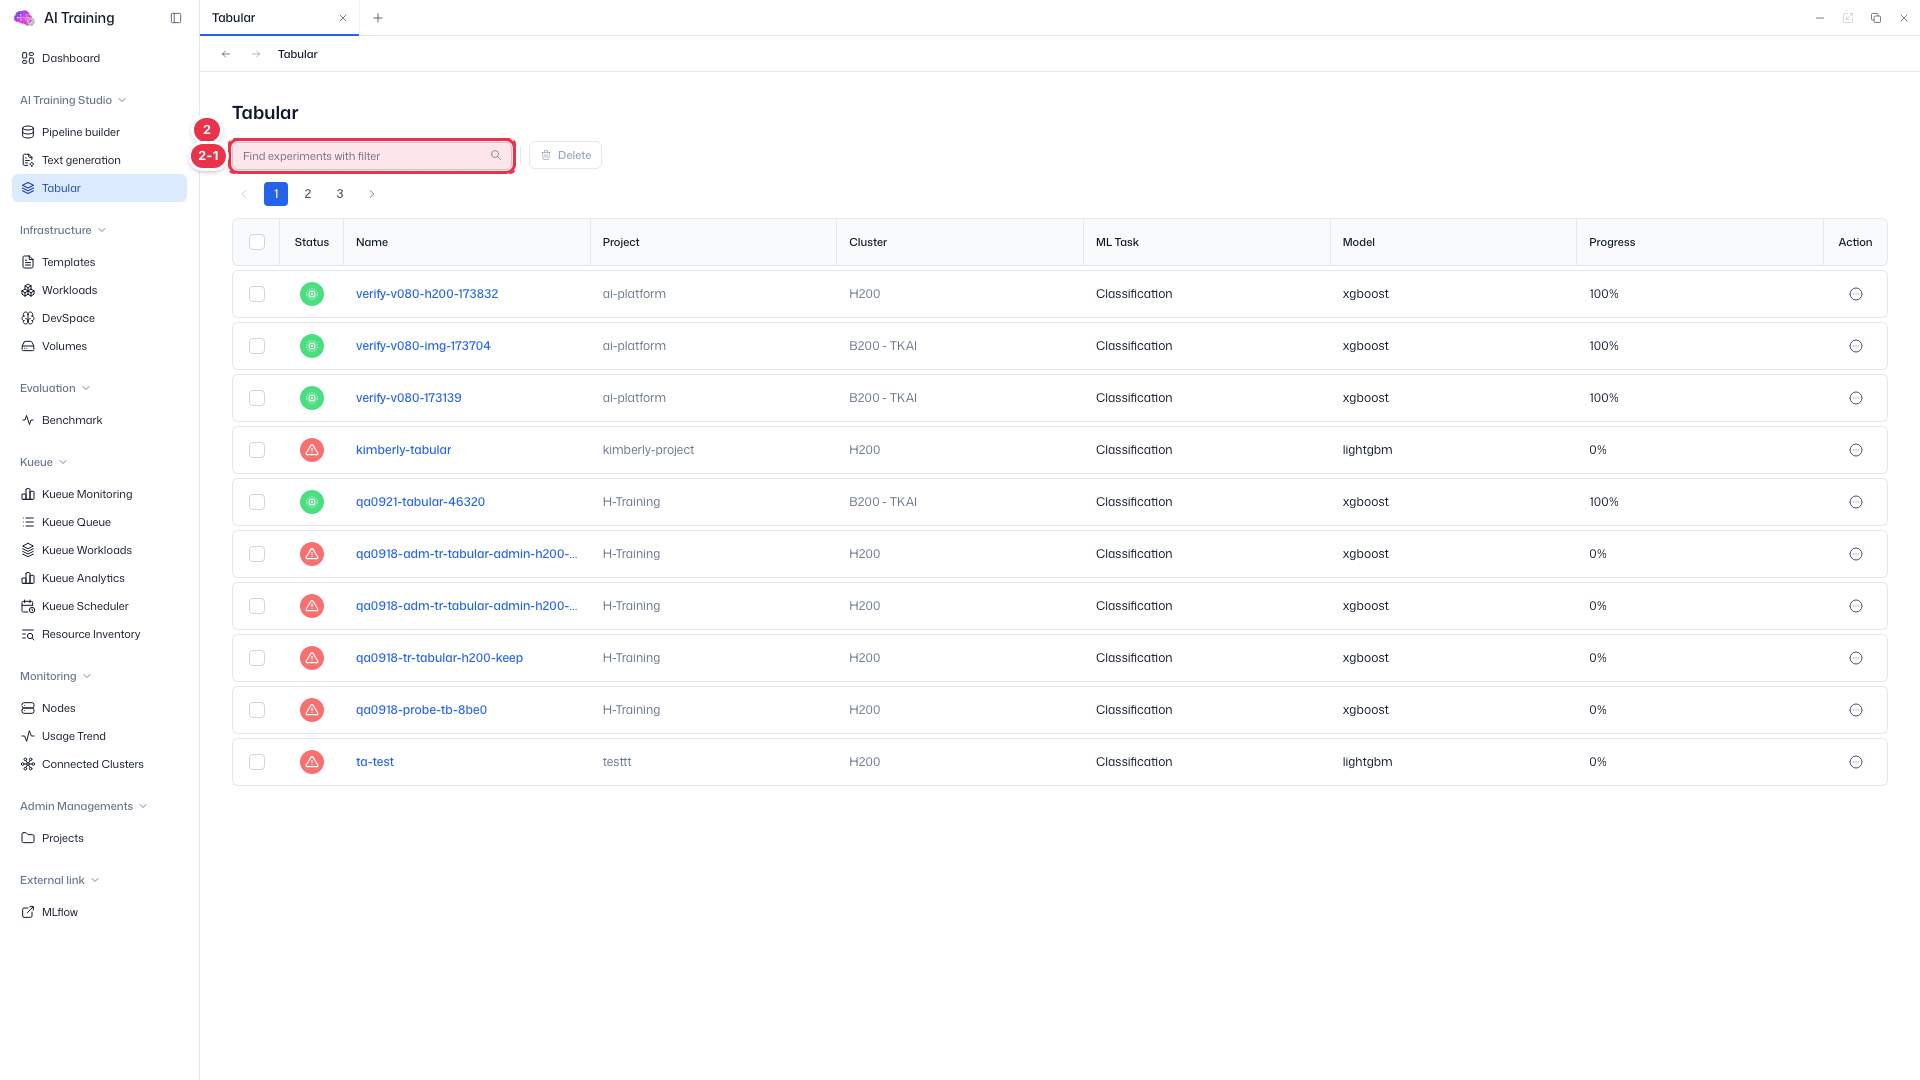Select all experiments with header checkbox
This screenshot has width=1920, height=1080.
click(257, 242)
